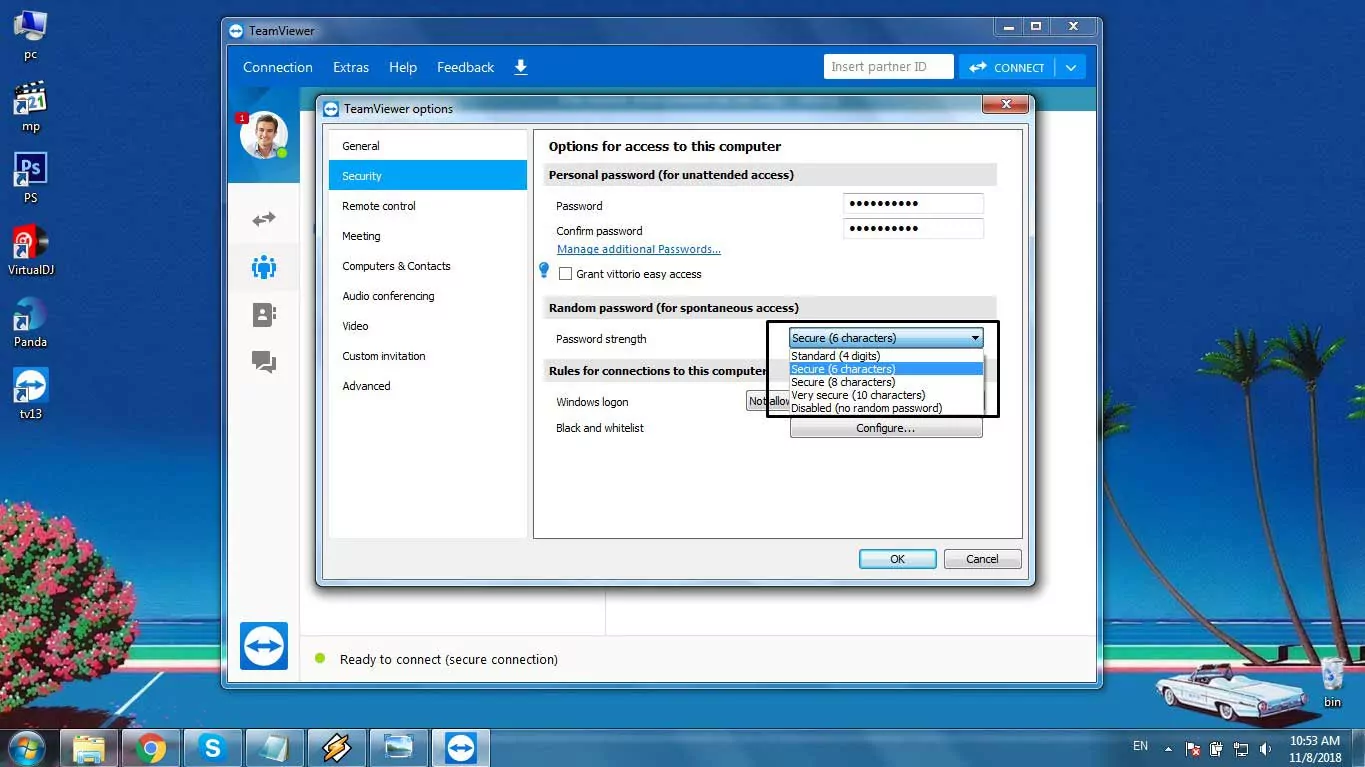Click the CONNECT button
Image resolution: width=1365 pixels, height=767 pixels.
click(x=1007, y=67)
